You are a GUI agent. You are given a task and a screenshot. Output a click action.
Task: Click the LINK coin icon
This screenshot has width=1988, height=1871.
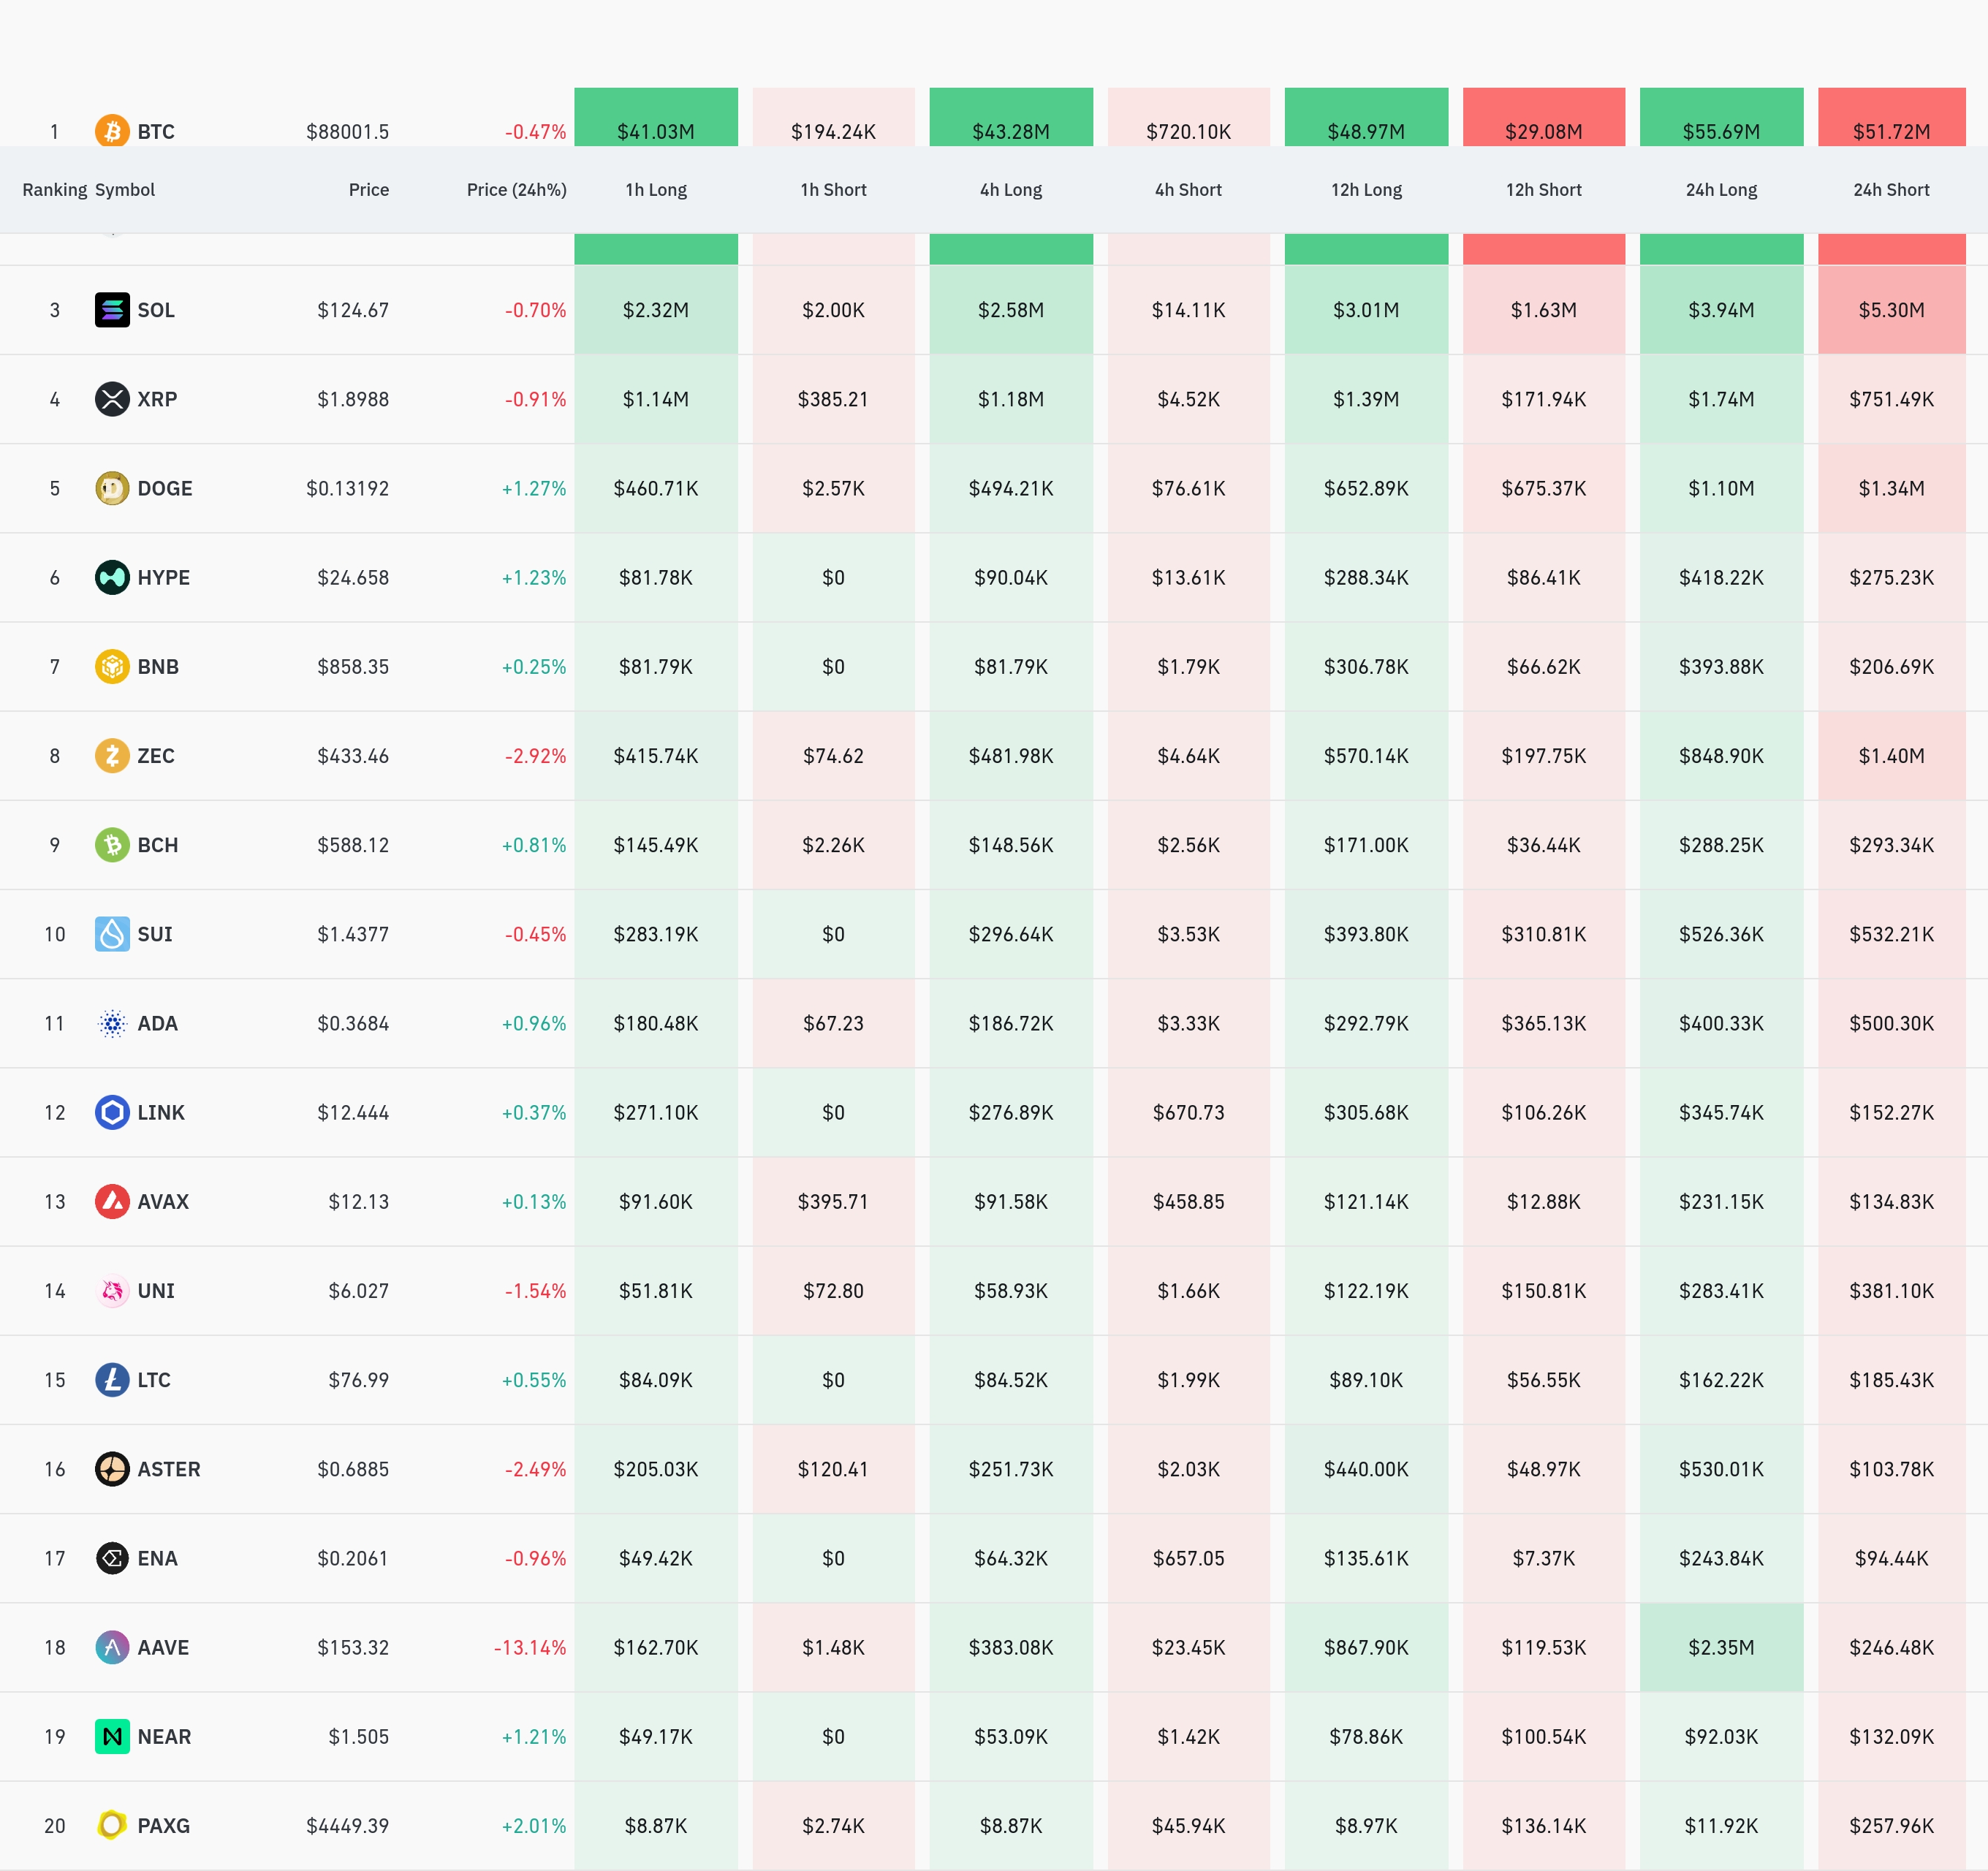[x=112, y=1112]
